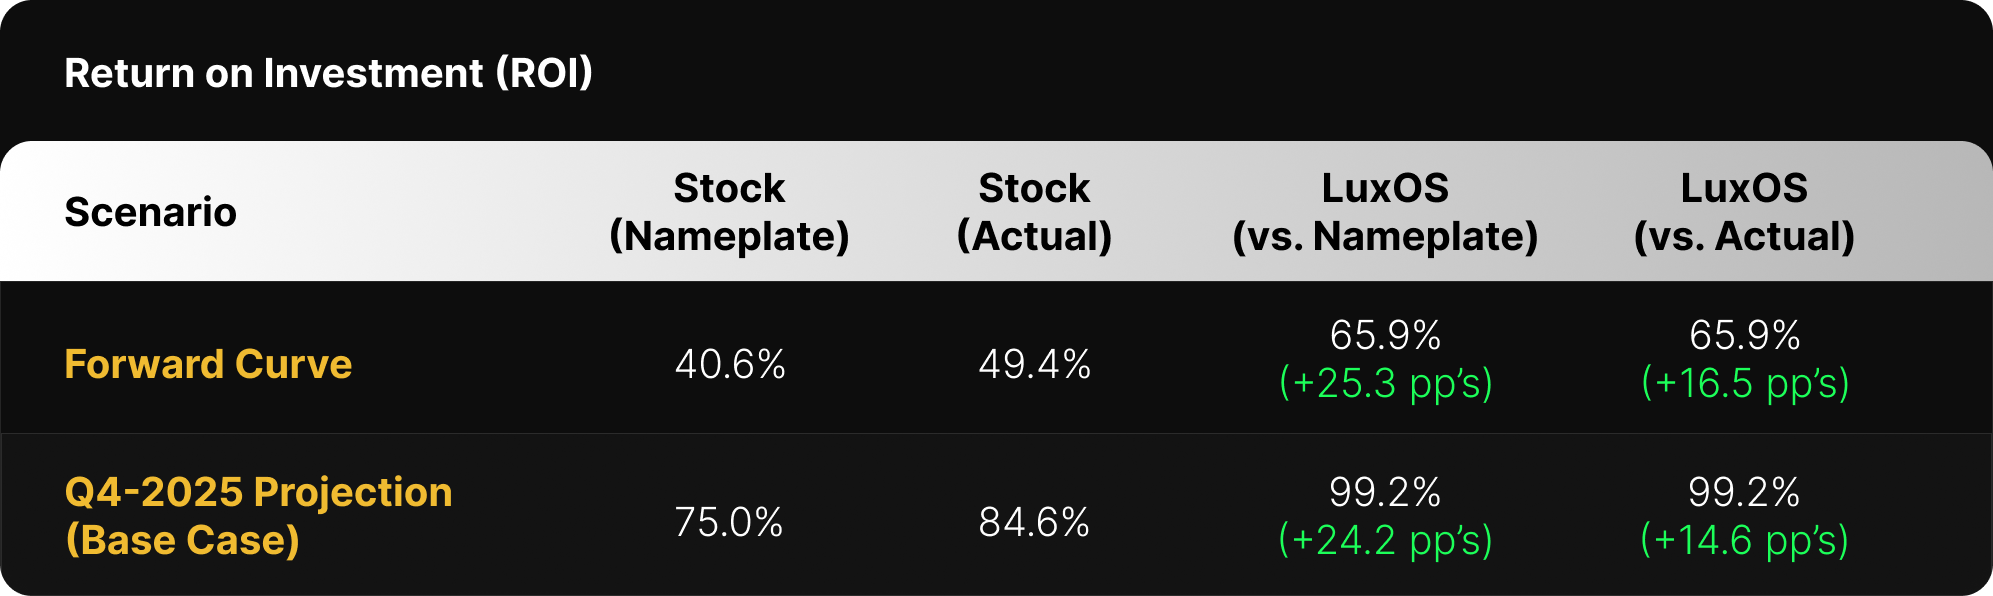This screenshot has width=1993, height=596.
Task: Click the green +24.2 pp's gain
Action: pos(1385,541)
